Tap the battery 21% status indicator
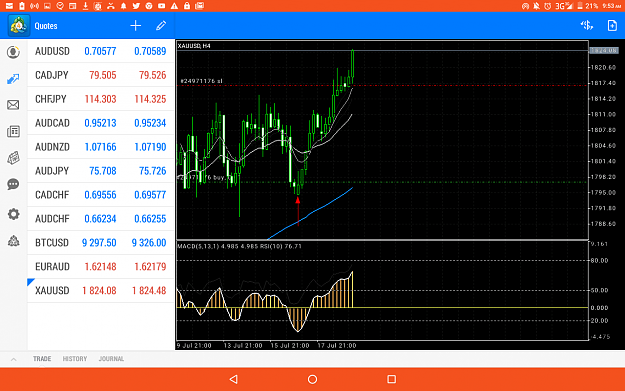 (588, 6)
